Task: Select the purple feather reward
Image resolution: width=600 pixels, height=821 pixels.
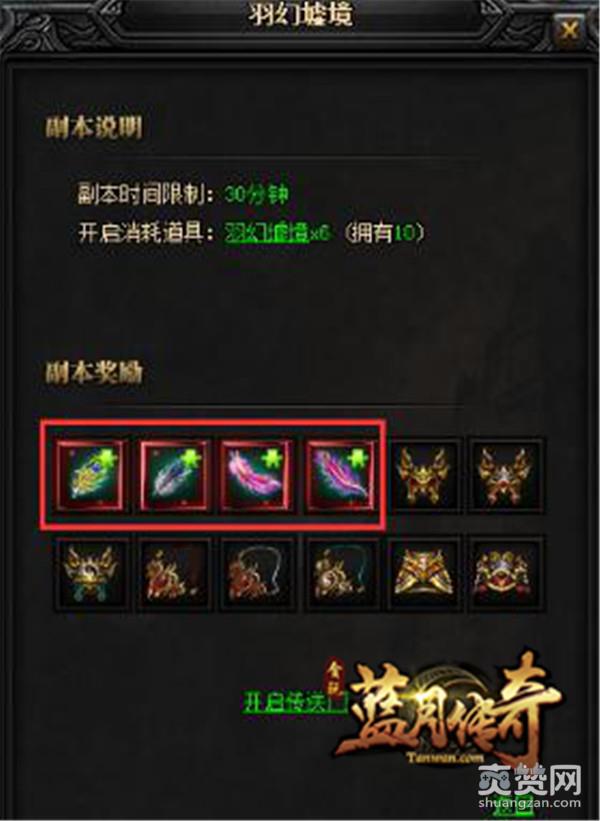Action: (340, 475)
